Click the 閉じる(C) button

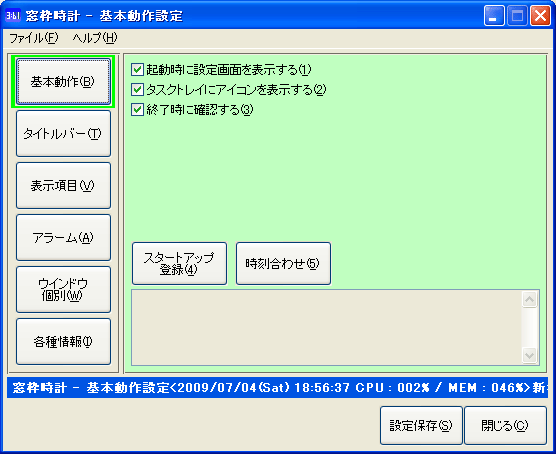coord(505,425)
